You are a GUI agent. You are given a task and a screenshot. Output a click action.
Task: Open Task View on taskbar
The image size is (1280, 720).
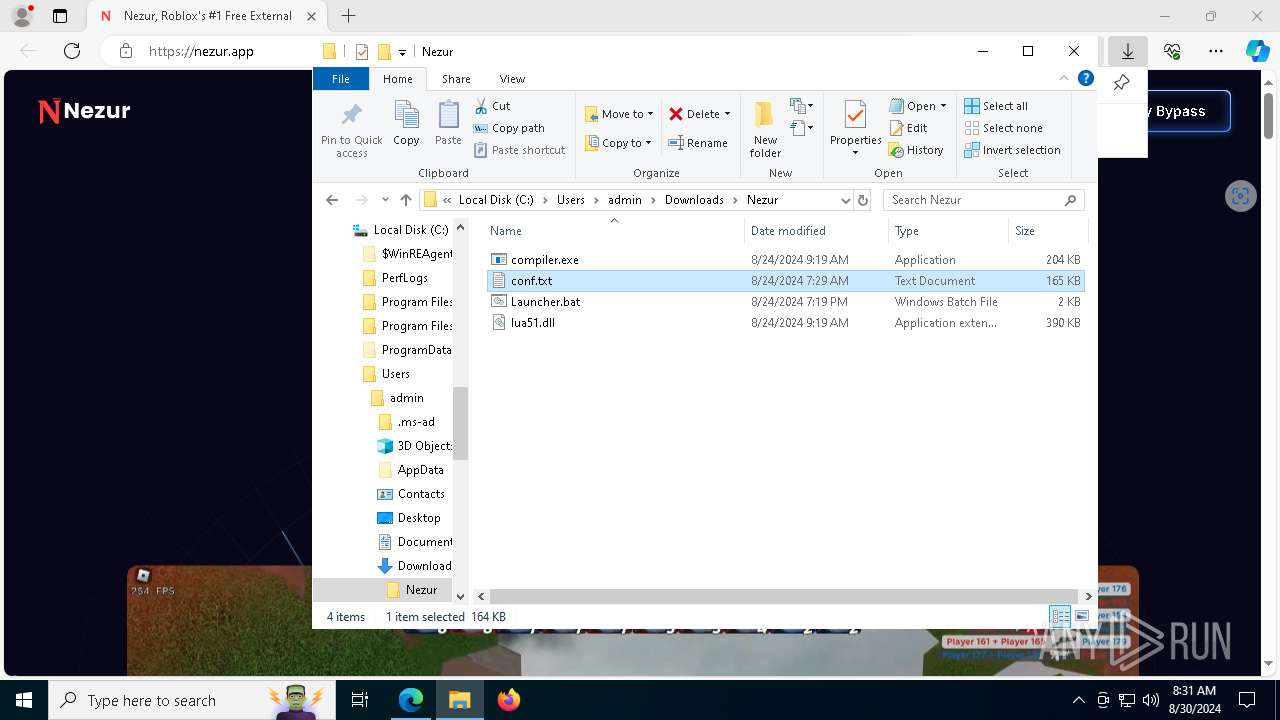tap(360, 700)
